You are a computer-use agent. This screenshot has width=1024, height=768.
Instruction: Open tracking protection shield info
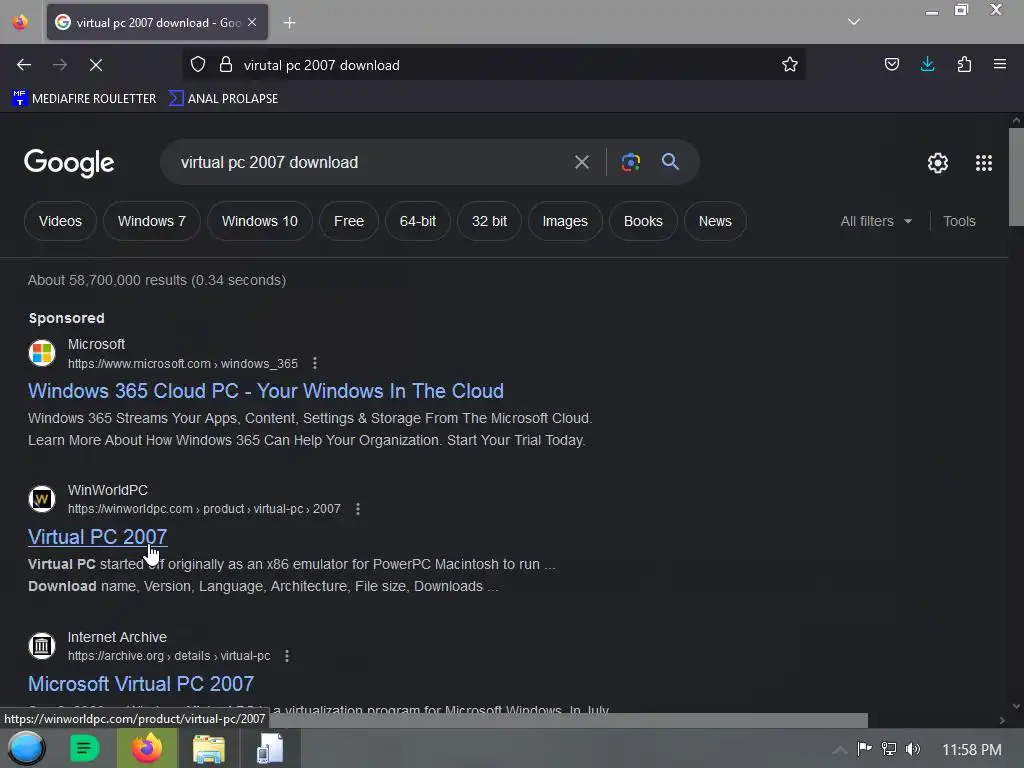[198, 65]
